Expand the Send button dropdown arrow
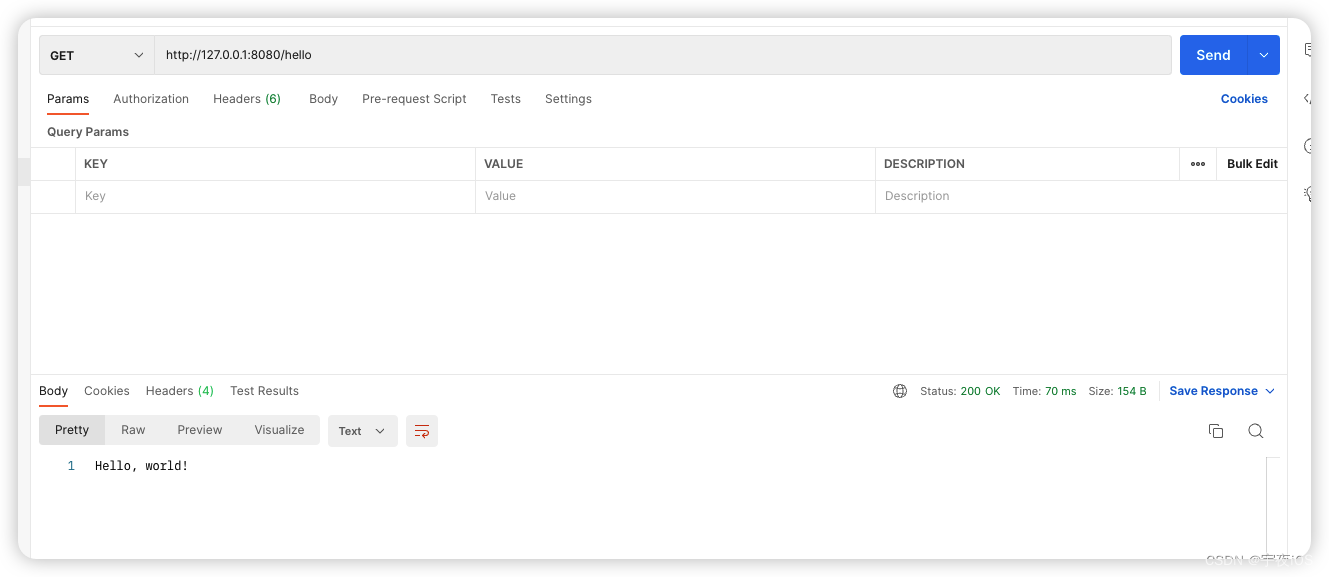 click(1264, 55)
